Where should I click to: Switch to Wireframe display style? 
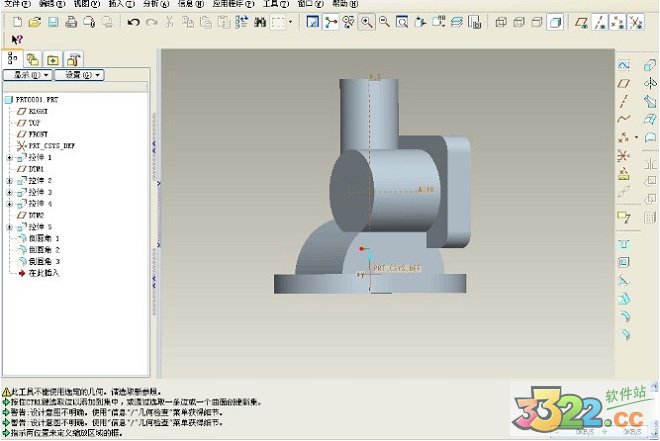[500, 22]
